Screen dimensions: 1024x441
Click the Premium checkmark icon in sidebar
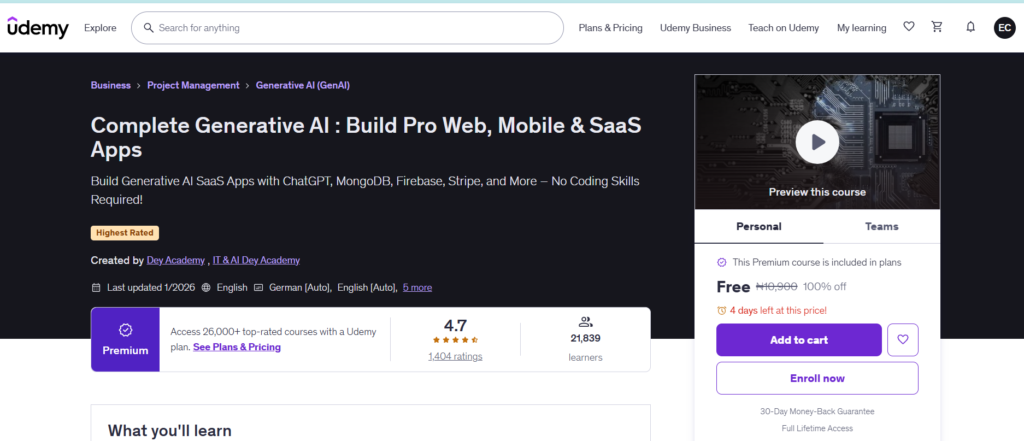click(x=722, y=262)
